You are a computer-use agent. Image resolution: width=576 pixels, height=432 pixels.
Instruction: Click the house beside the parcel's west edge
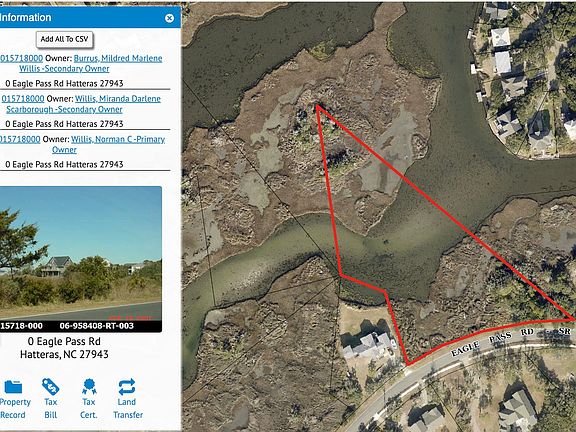[367, 345]
